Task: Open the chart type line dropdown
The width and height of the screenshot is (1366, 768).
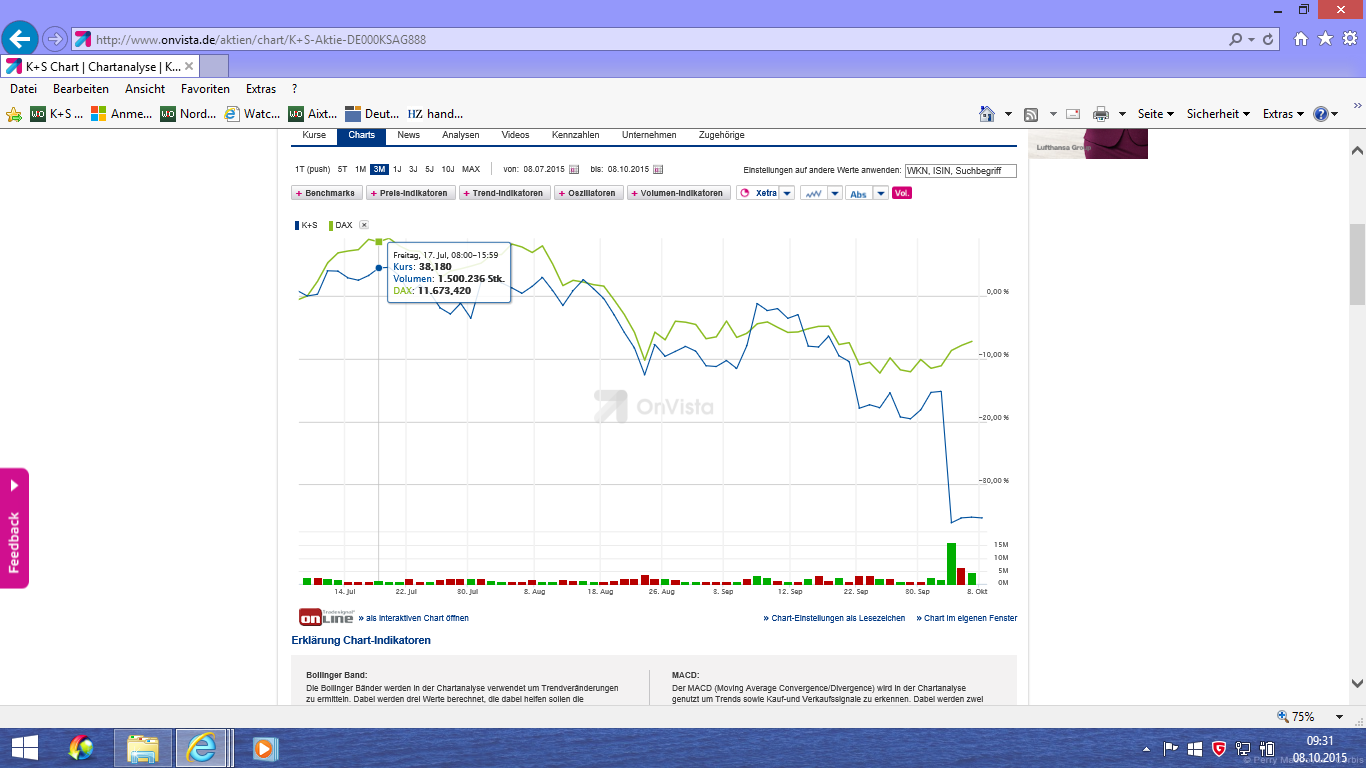Action: (x=835, y=193)
